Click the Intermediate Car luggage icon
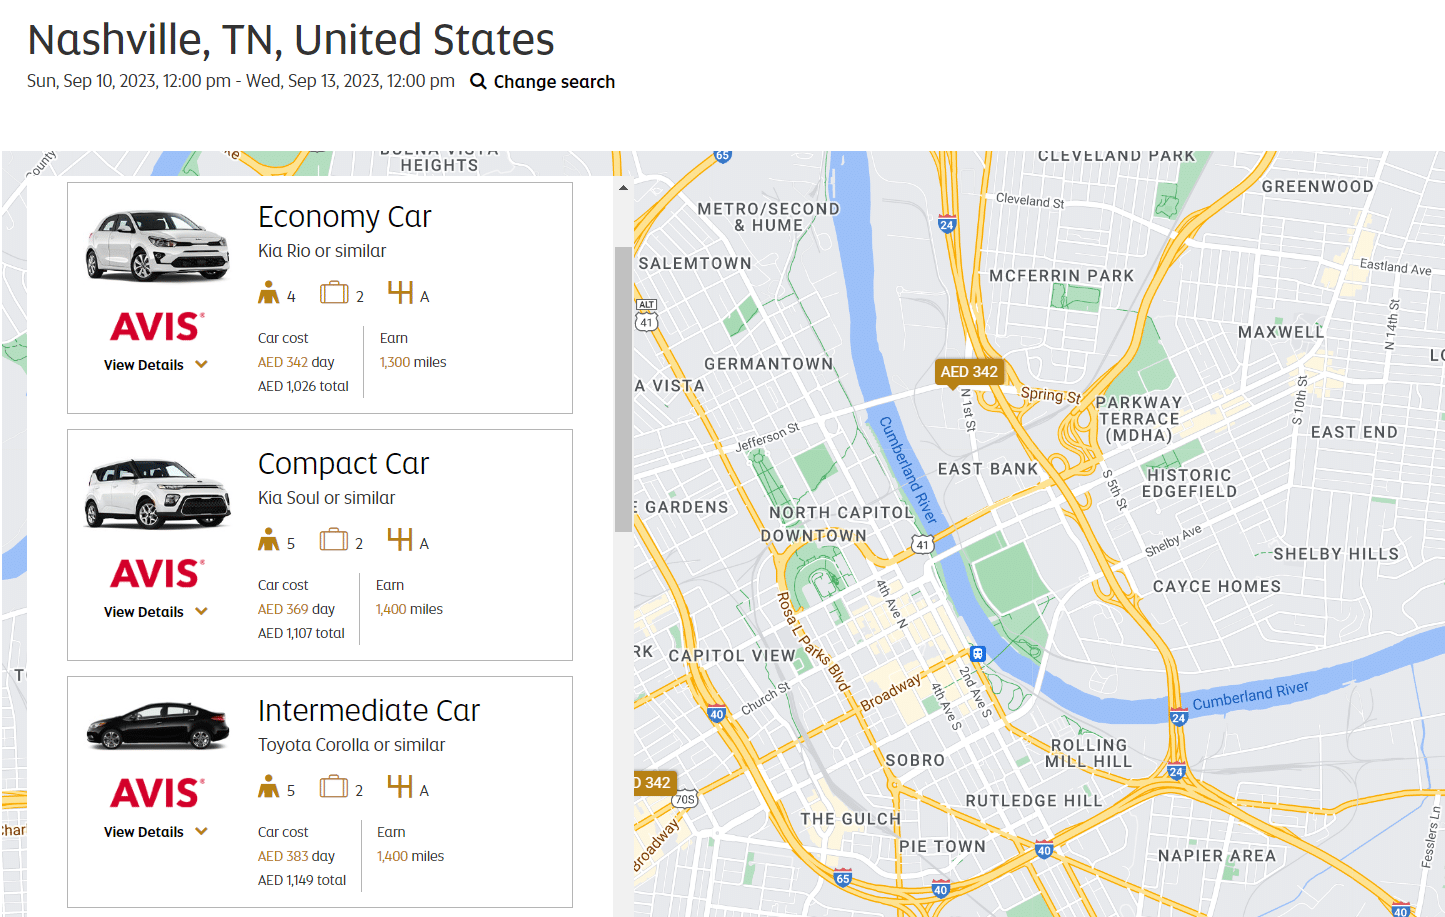 coord(334,787)
